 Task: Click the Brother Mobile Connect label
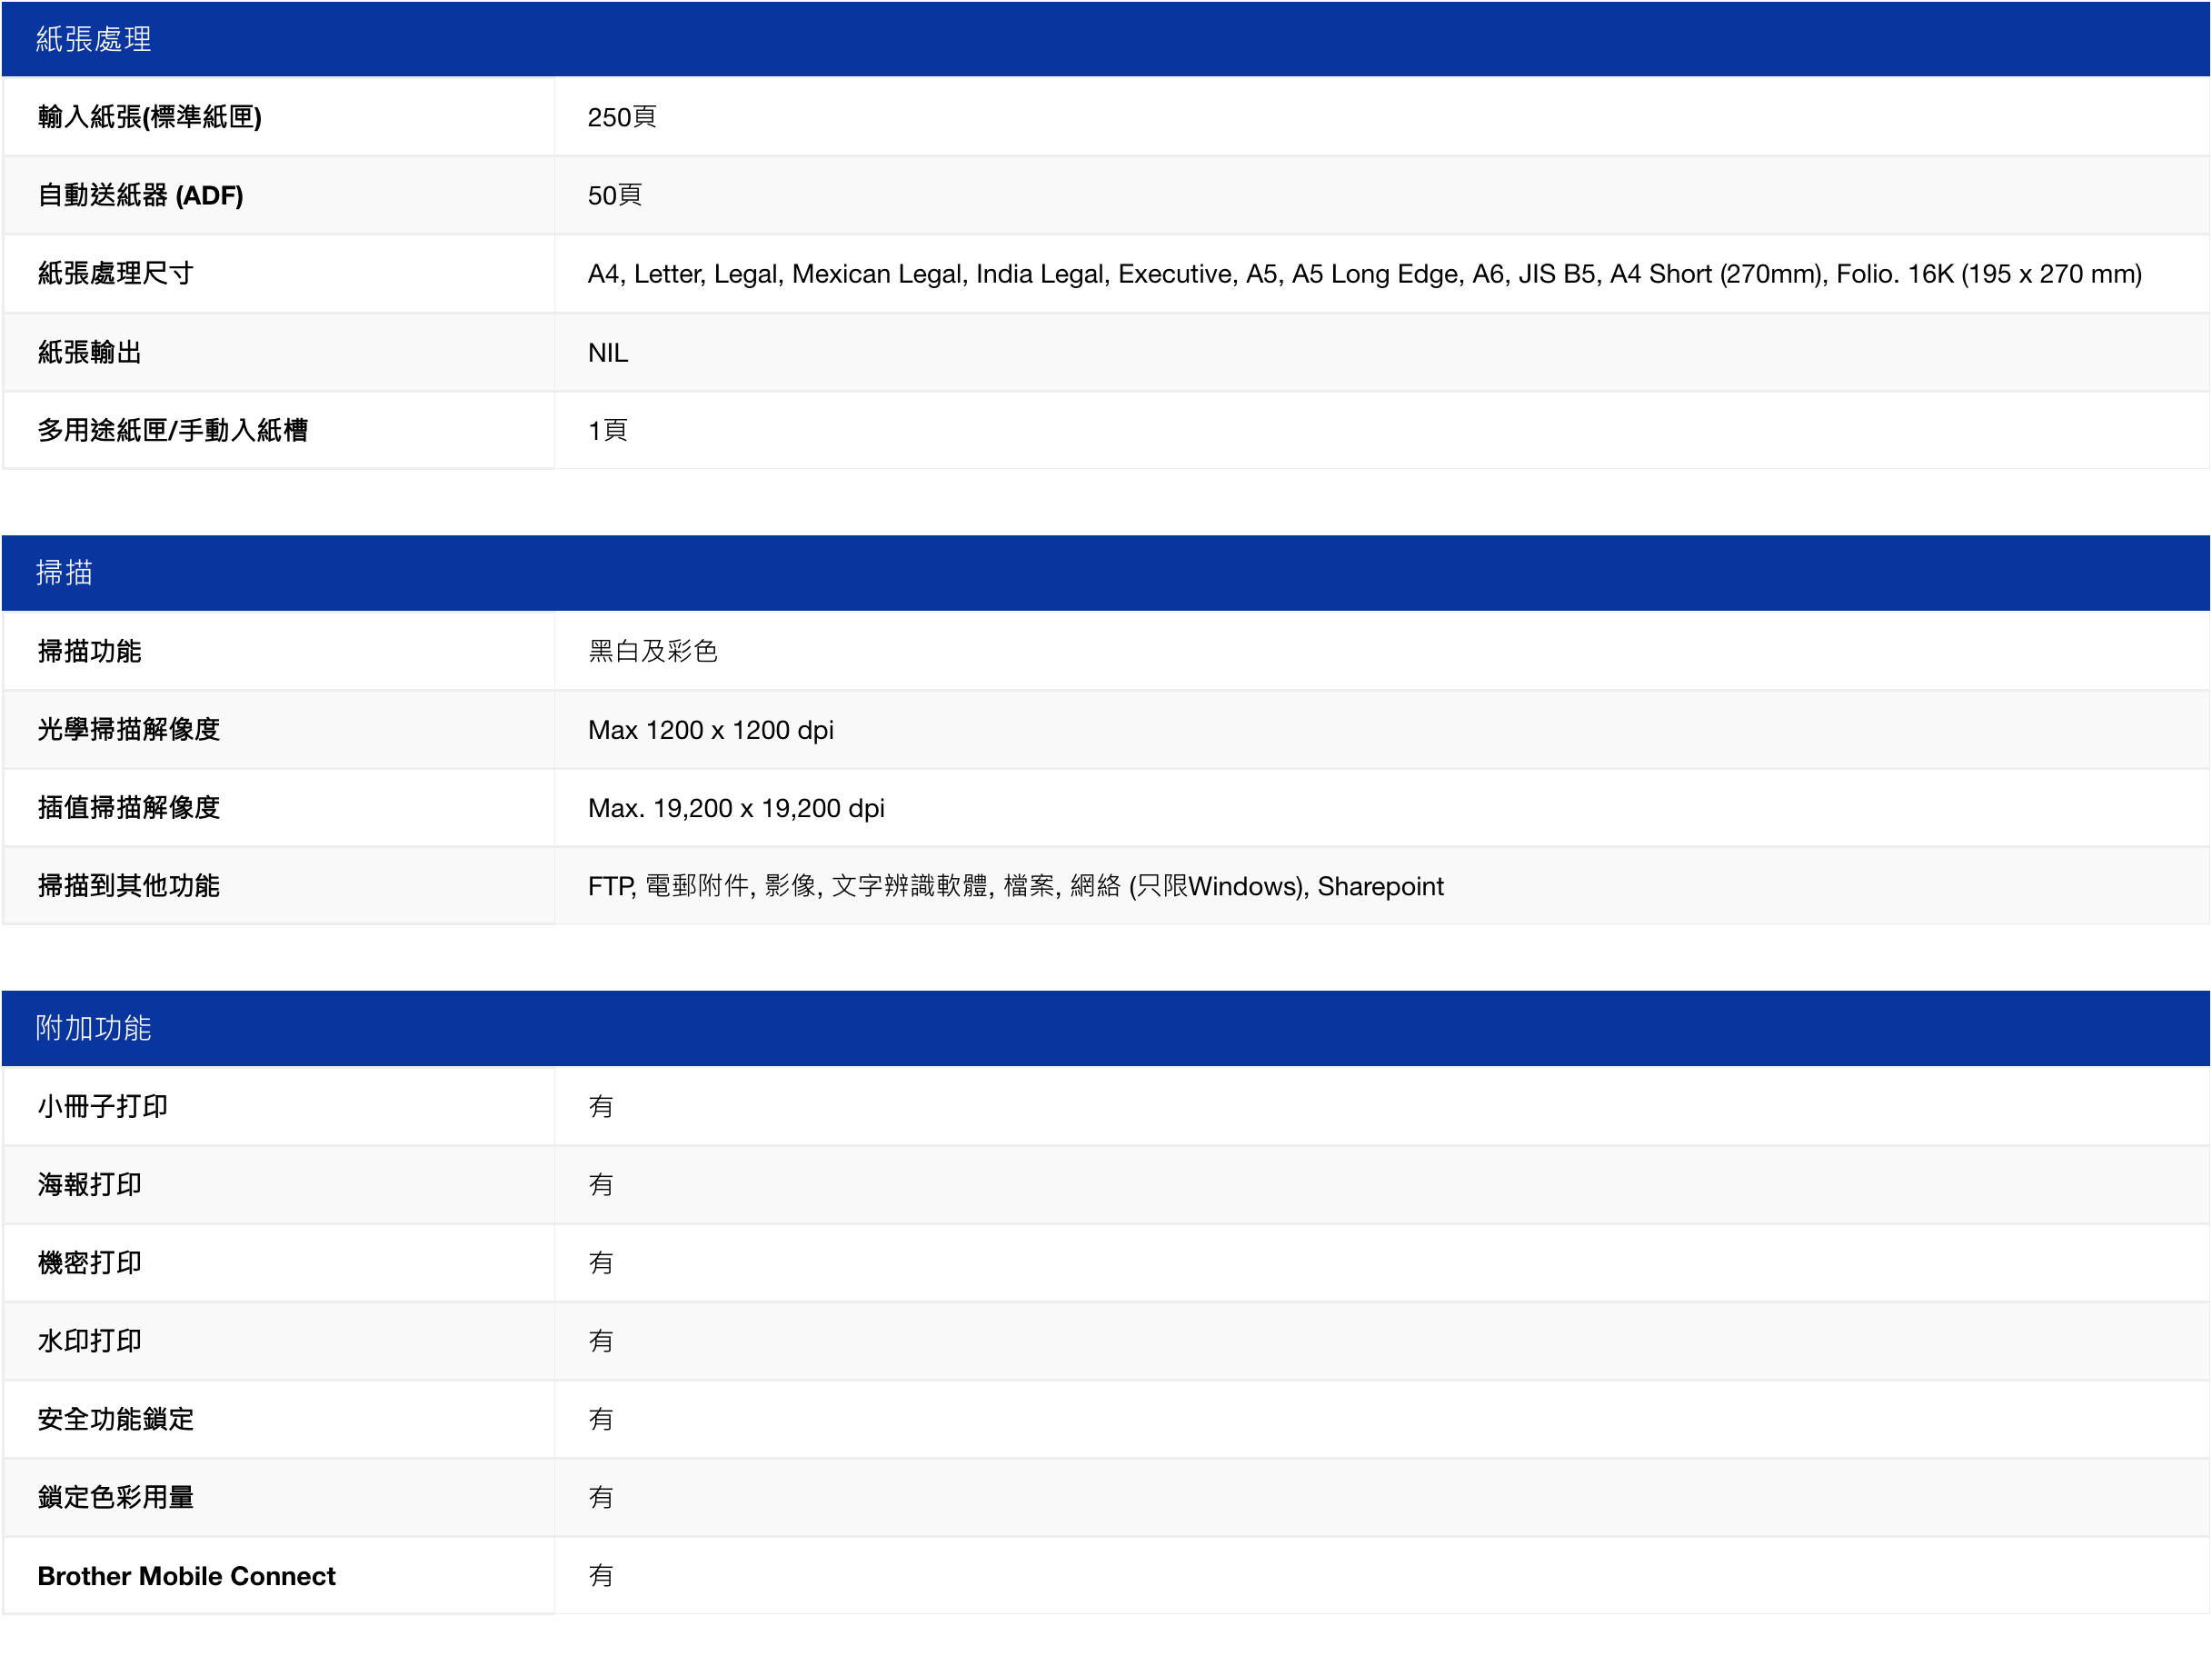[x=186, y=1576]
